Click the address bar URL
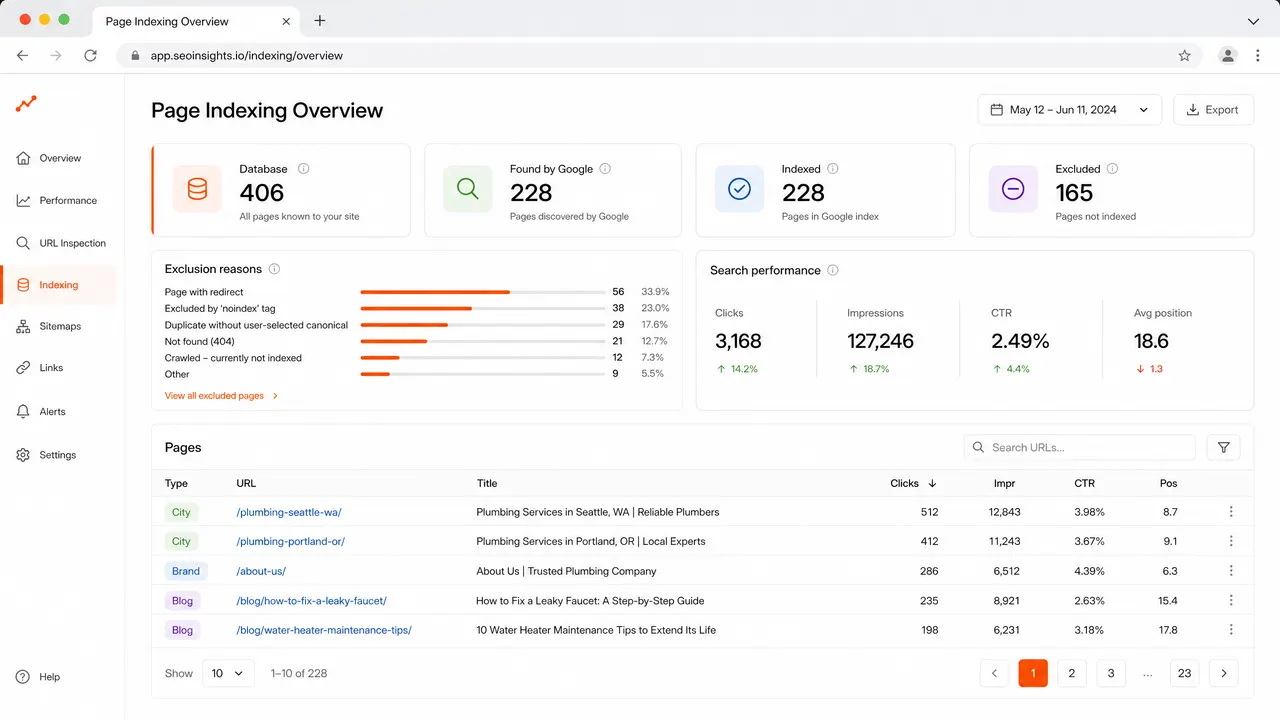1280x720 pixels. [246, 56]
